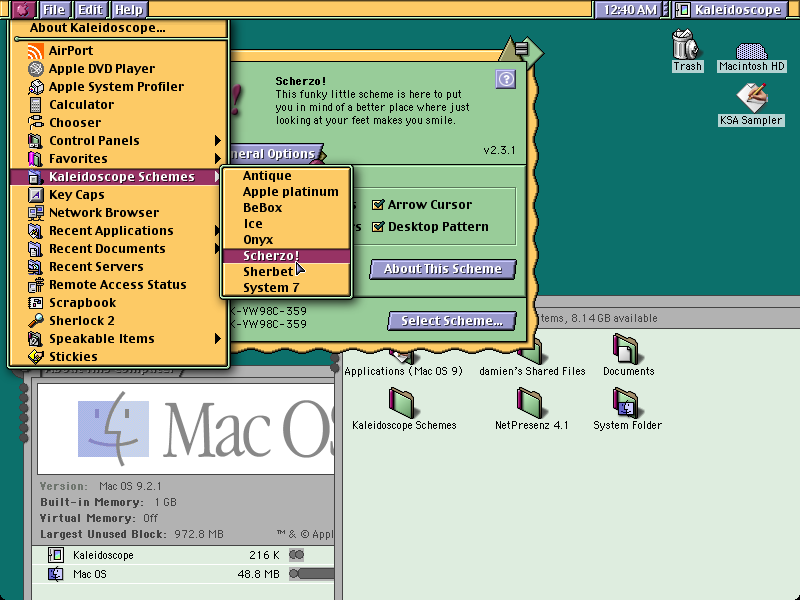Switch to the System 7 scheme
The image size is (800, 600).
coord(287,288)
